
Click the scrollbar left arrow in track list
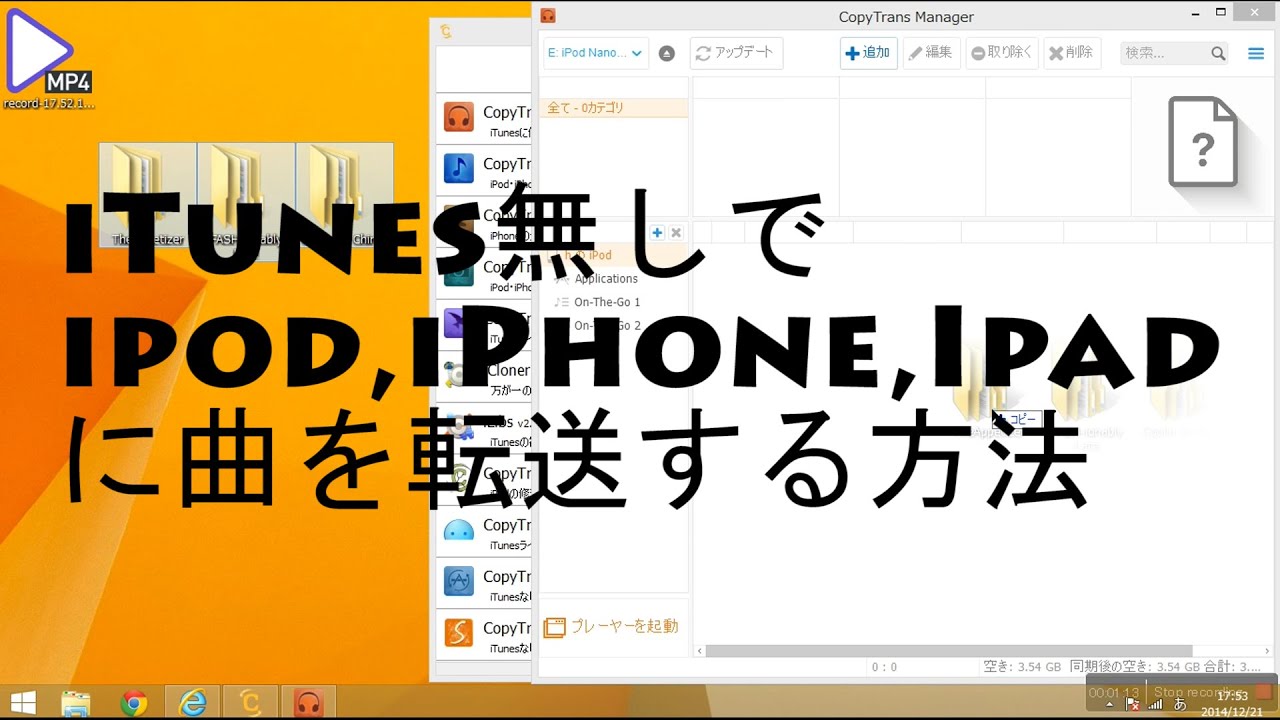tap(700, 651)
